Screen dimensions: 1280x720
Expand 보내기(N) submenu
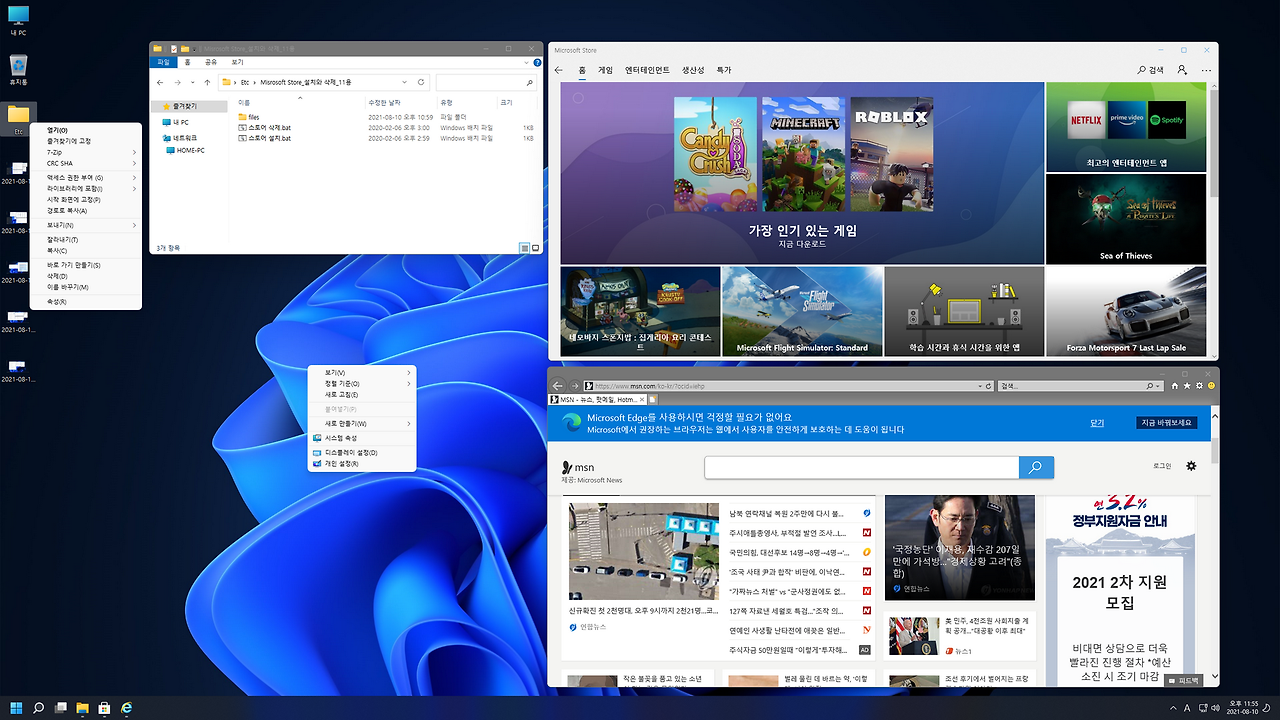[86, 225]
